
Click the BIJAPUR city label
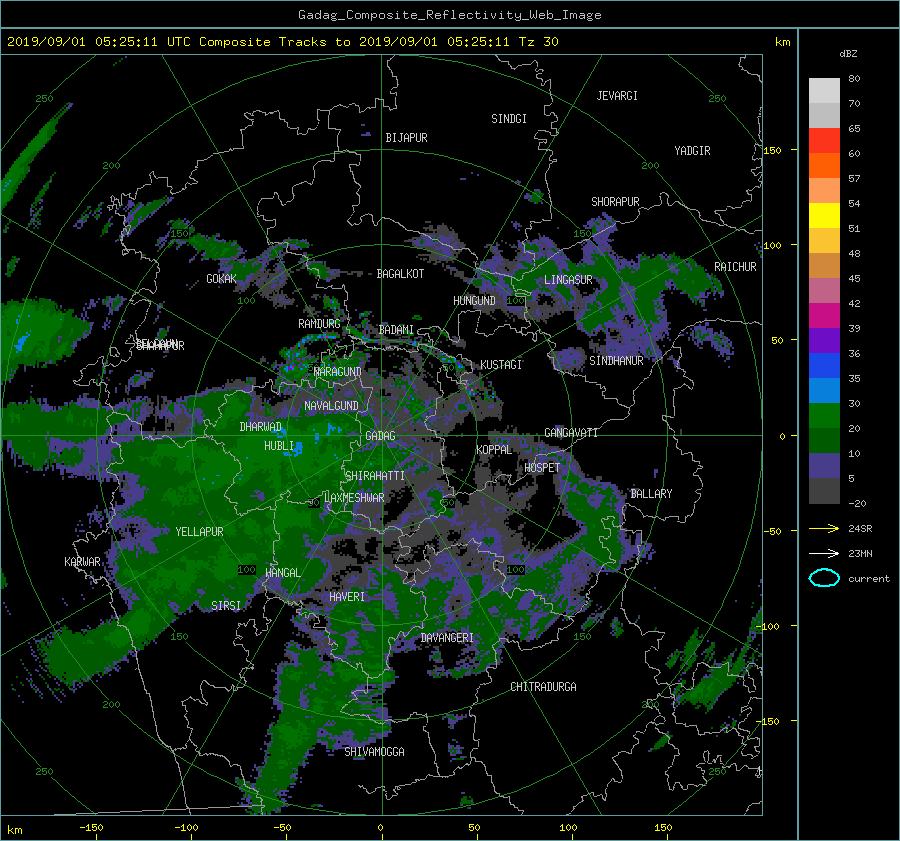[x=406, y=138]
